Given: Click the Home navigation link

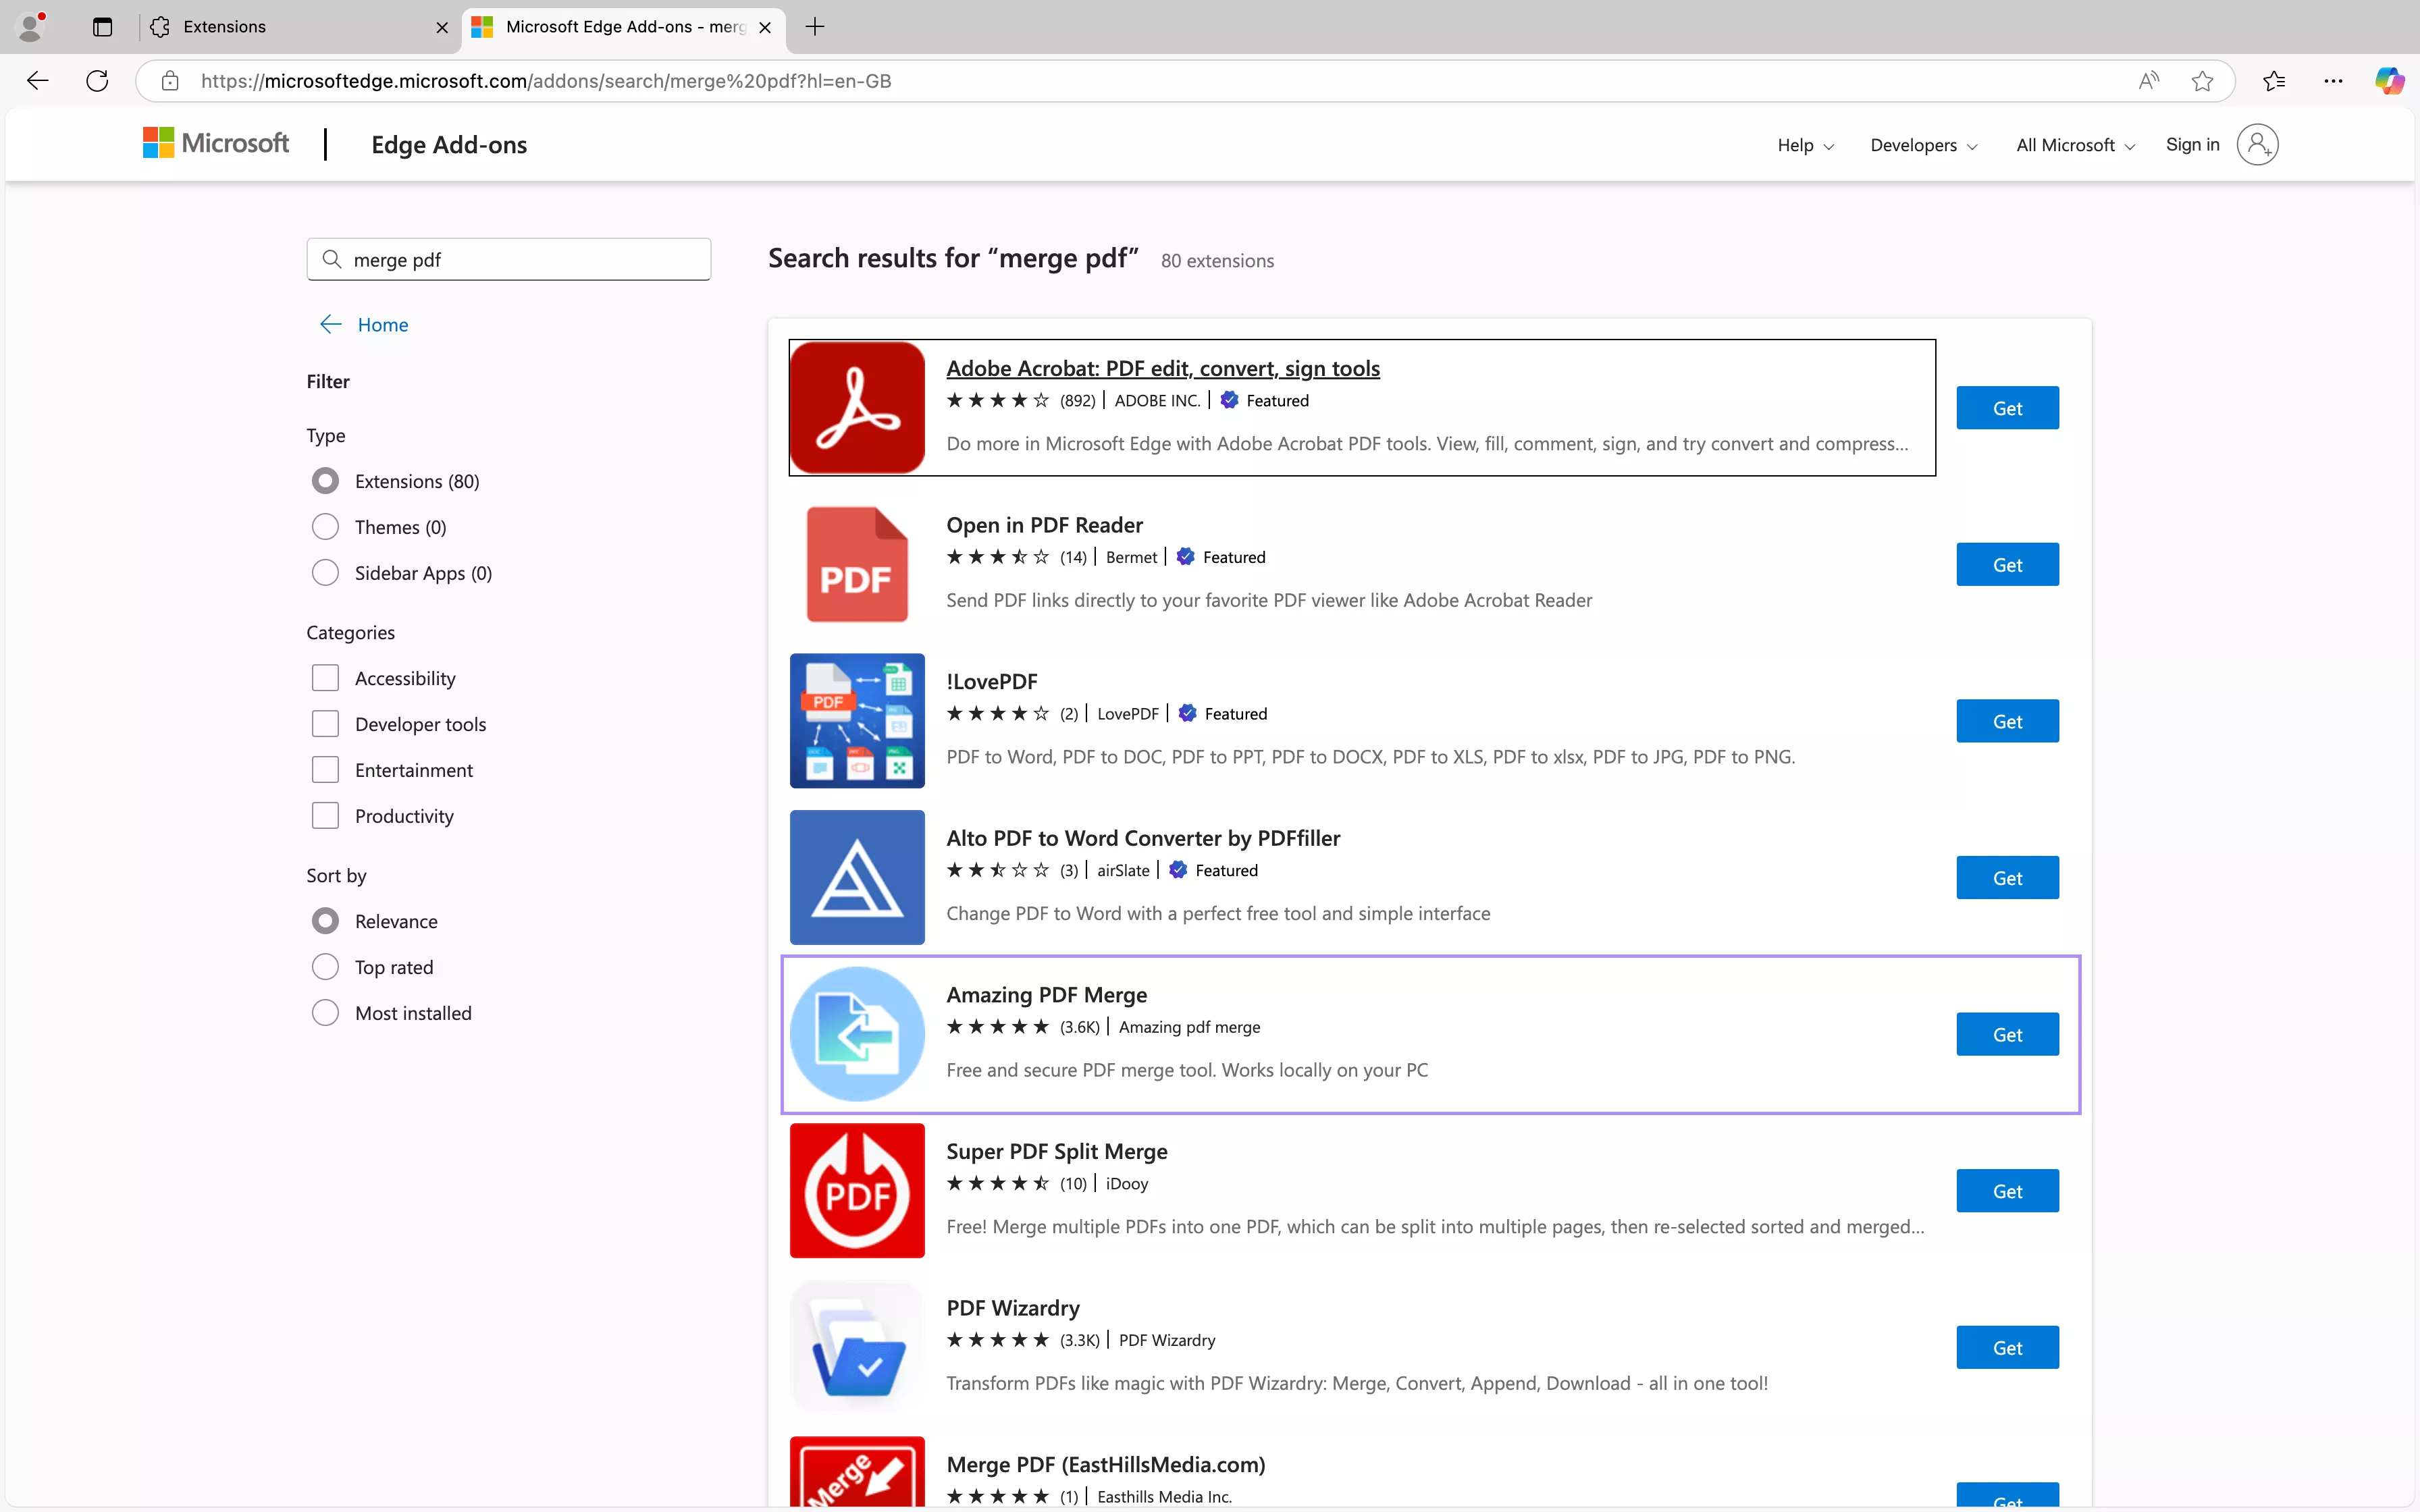Looking at the screenshot, I should point(382,323).
